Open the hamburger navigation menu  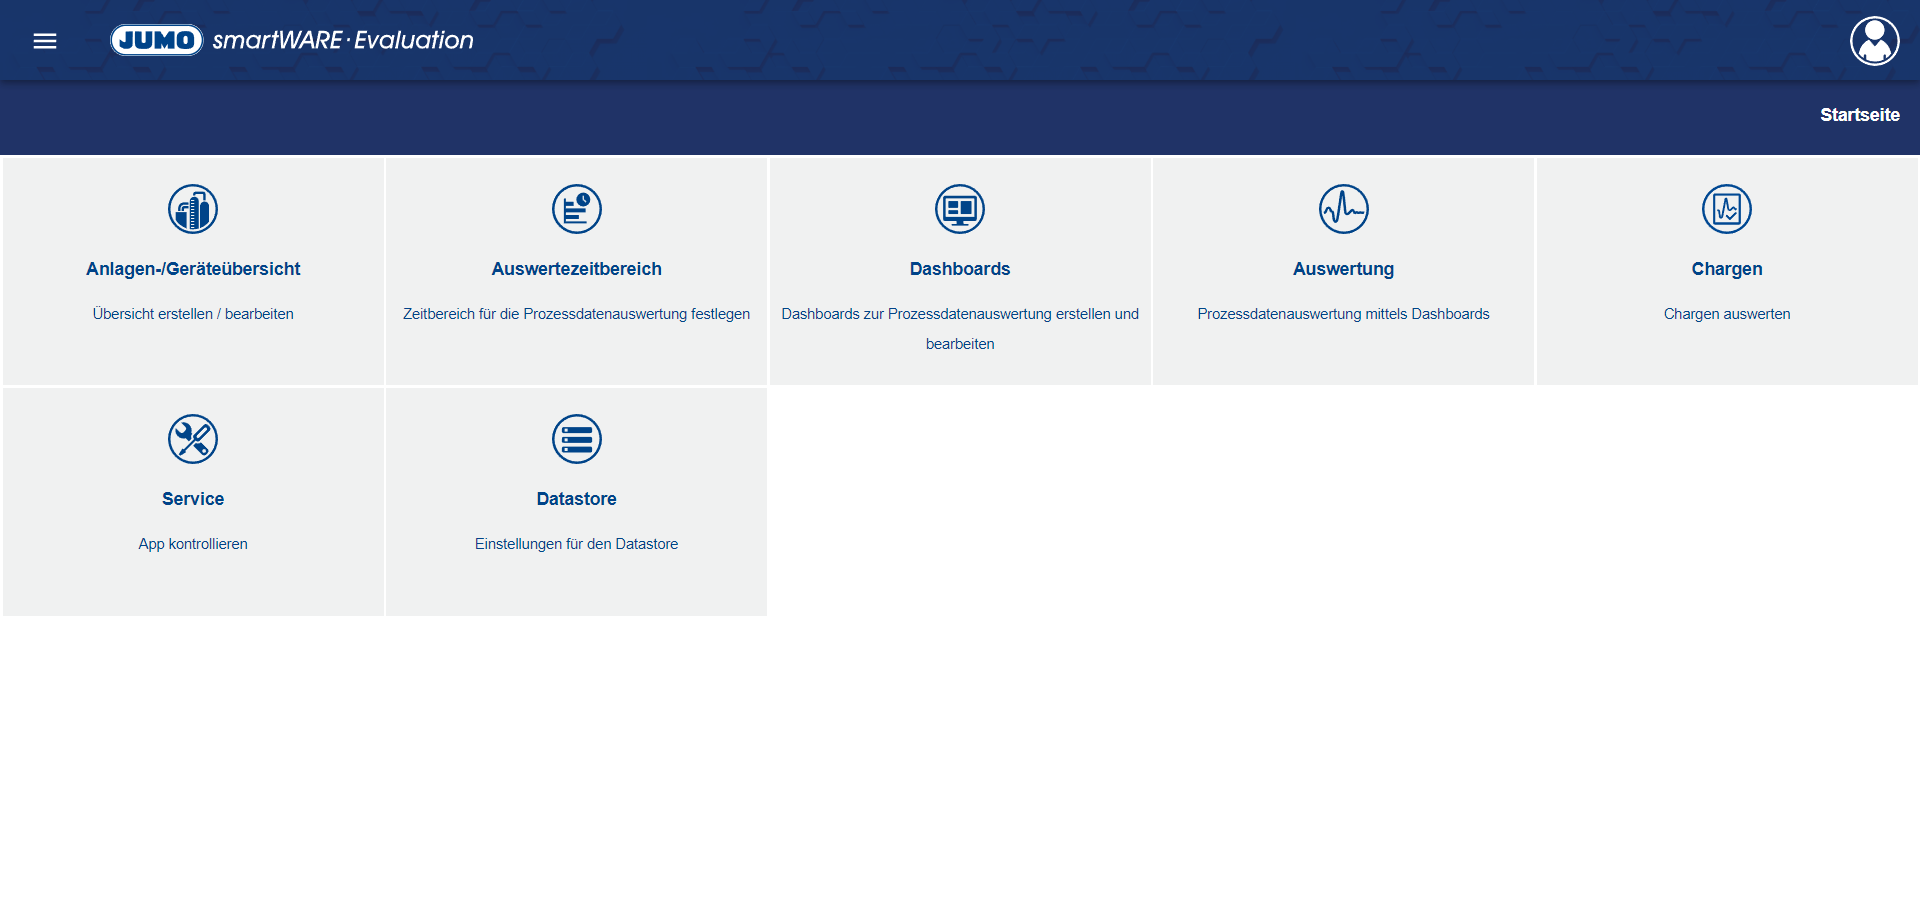(45, 41)
